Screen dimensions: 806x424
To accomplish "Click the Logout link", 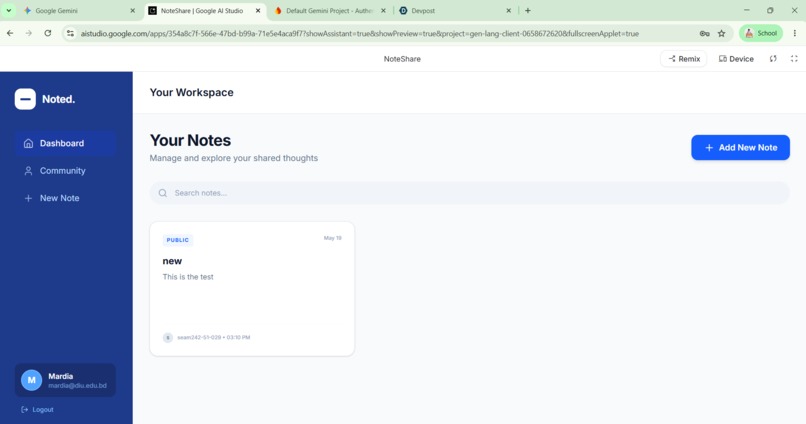I will [x=38, y=410].
